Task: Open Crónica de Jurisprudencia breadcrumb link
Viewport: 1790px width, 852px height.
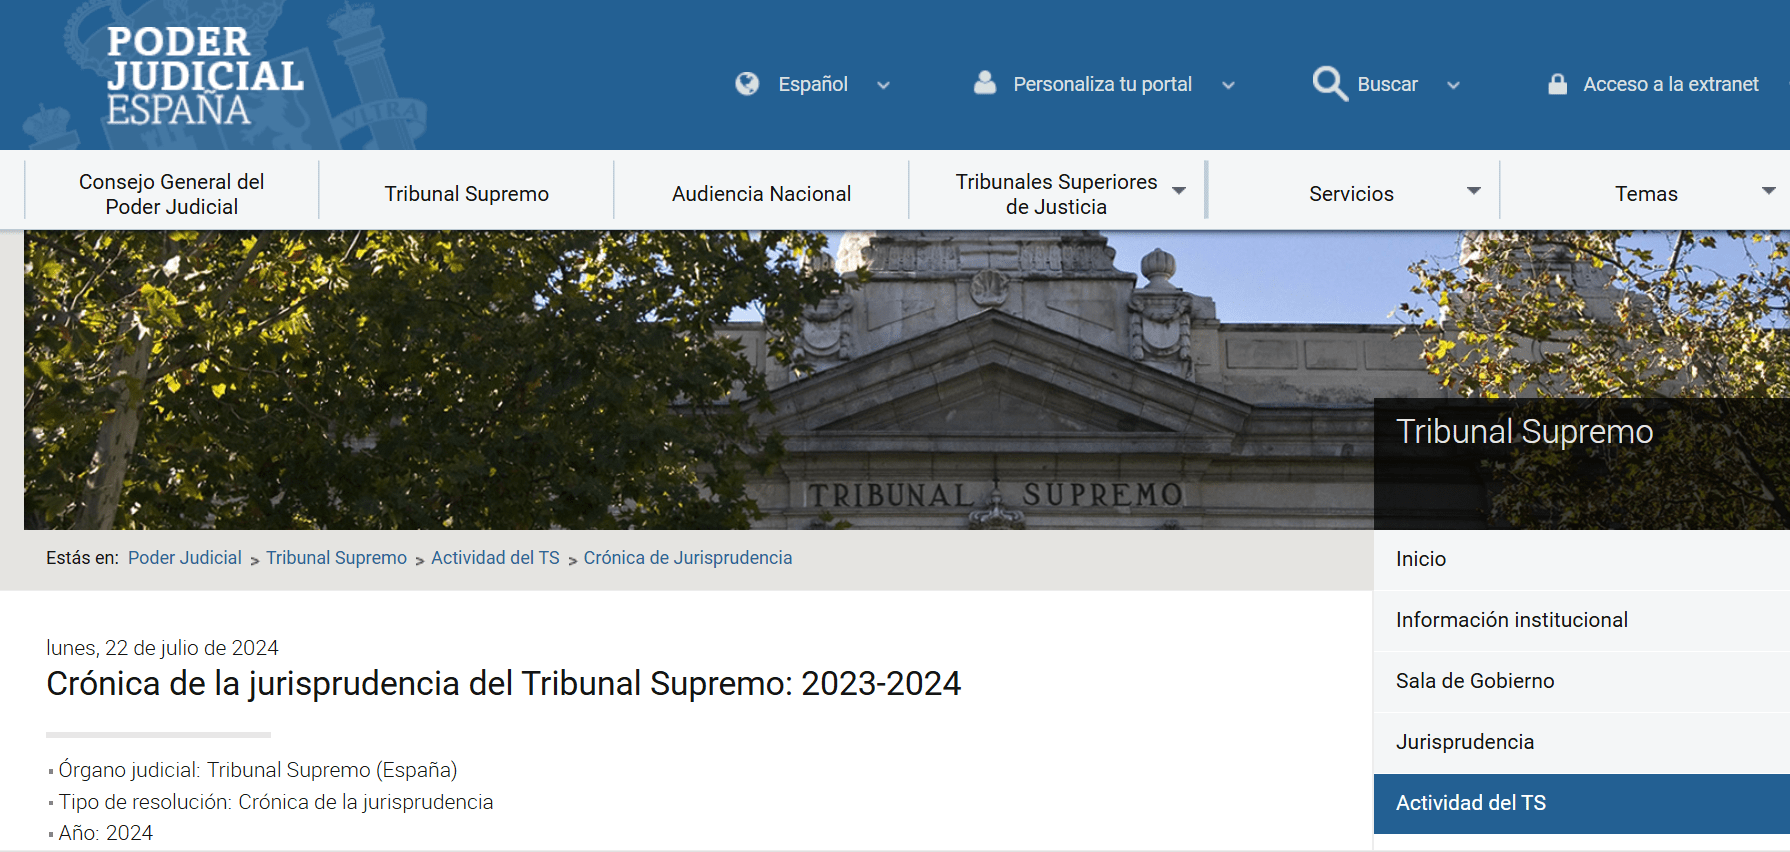Action: coord(688,558)
